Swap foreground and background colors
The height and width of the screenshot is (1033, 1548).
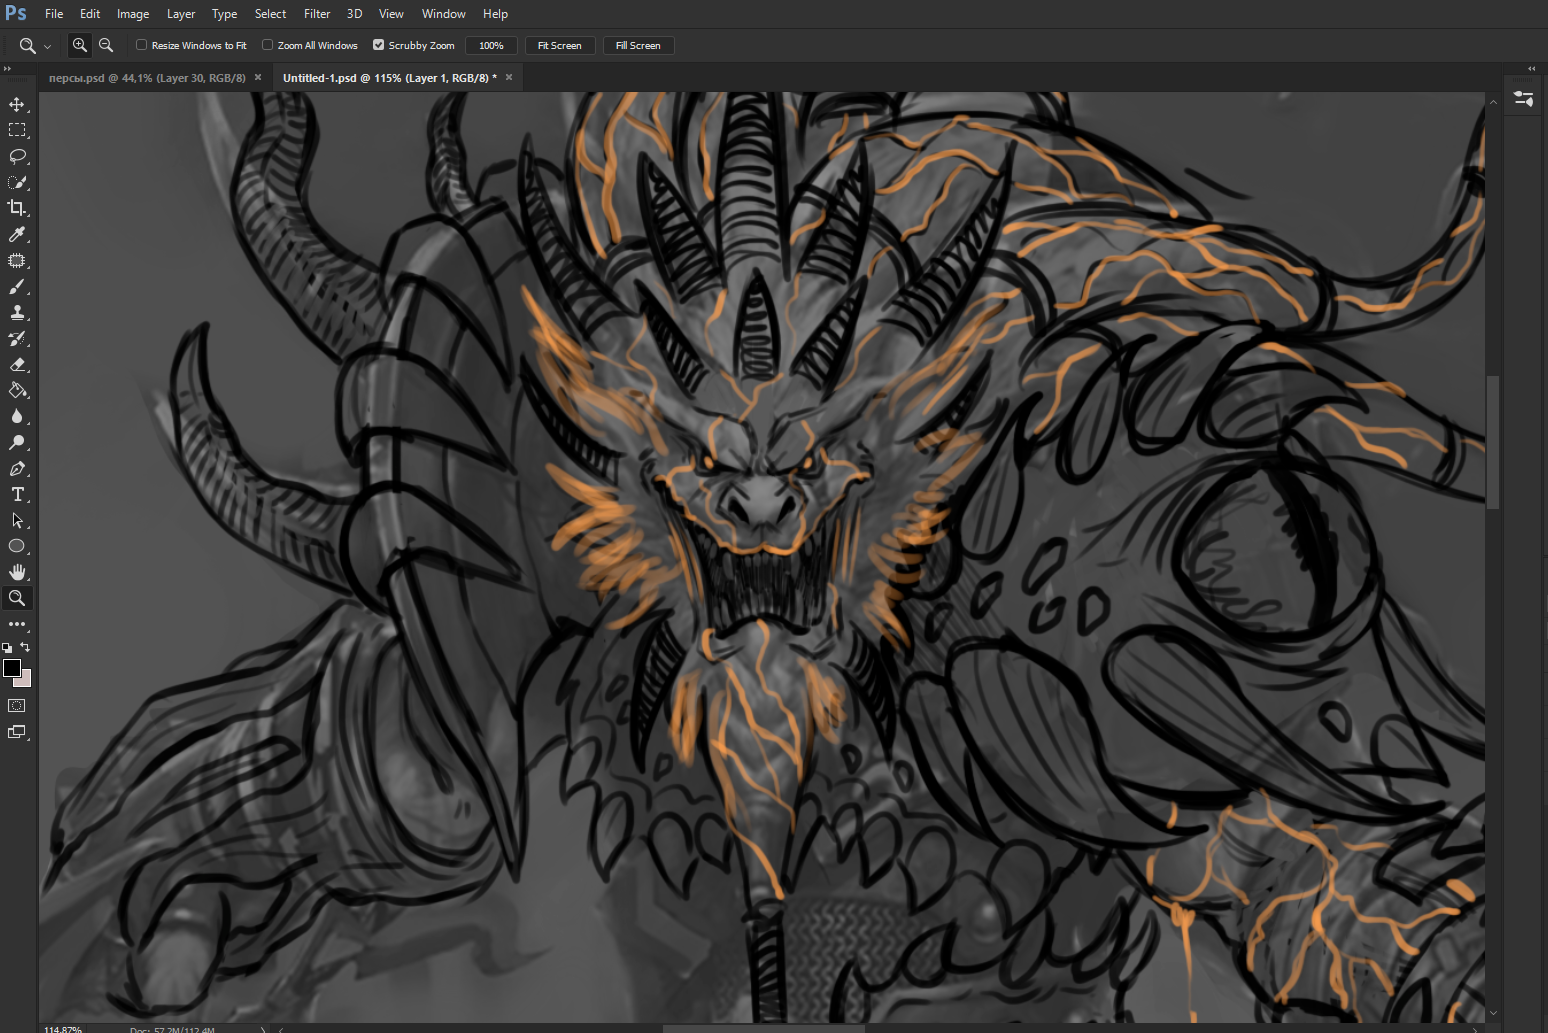(25, 648)
